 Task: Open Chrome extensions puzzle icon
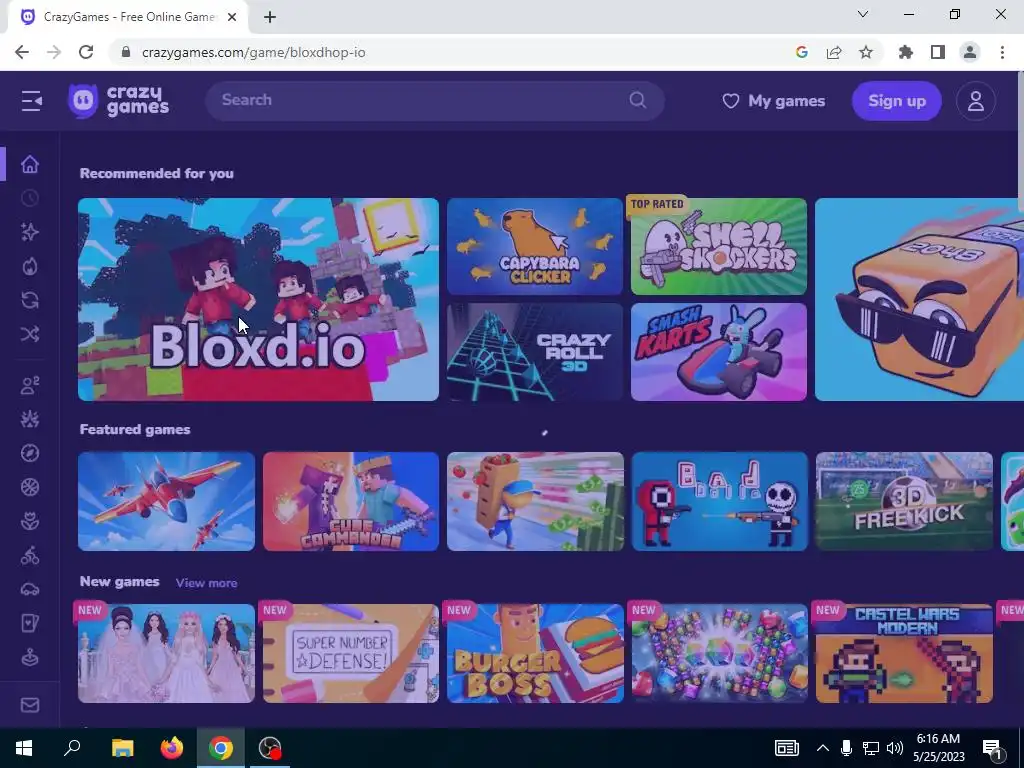(x=906, y=52)
